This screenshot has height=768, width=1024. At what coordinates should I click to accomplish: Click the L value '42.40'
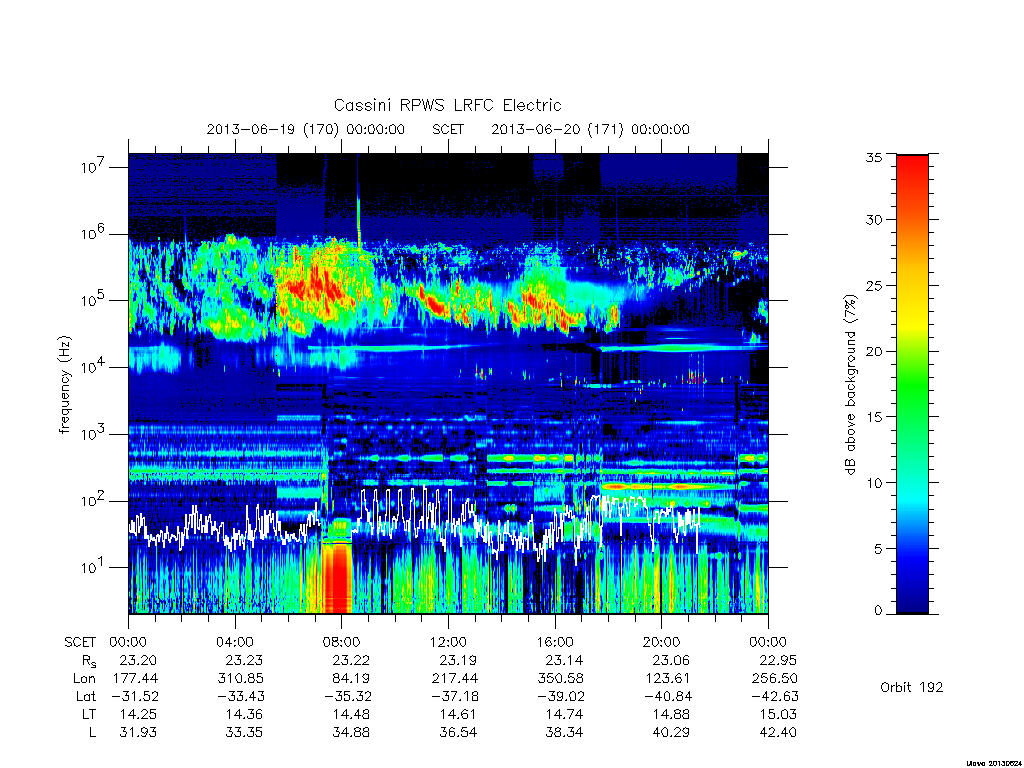coord(778,733)
